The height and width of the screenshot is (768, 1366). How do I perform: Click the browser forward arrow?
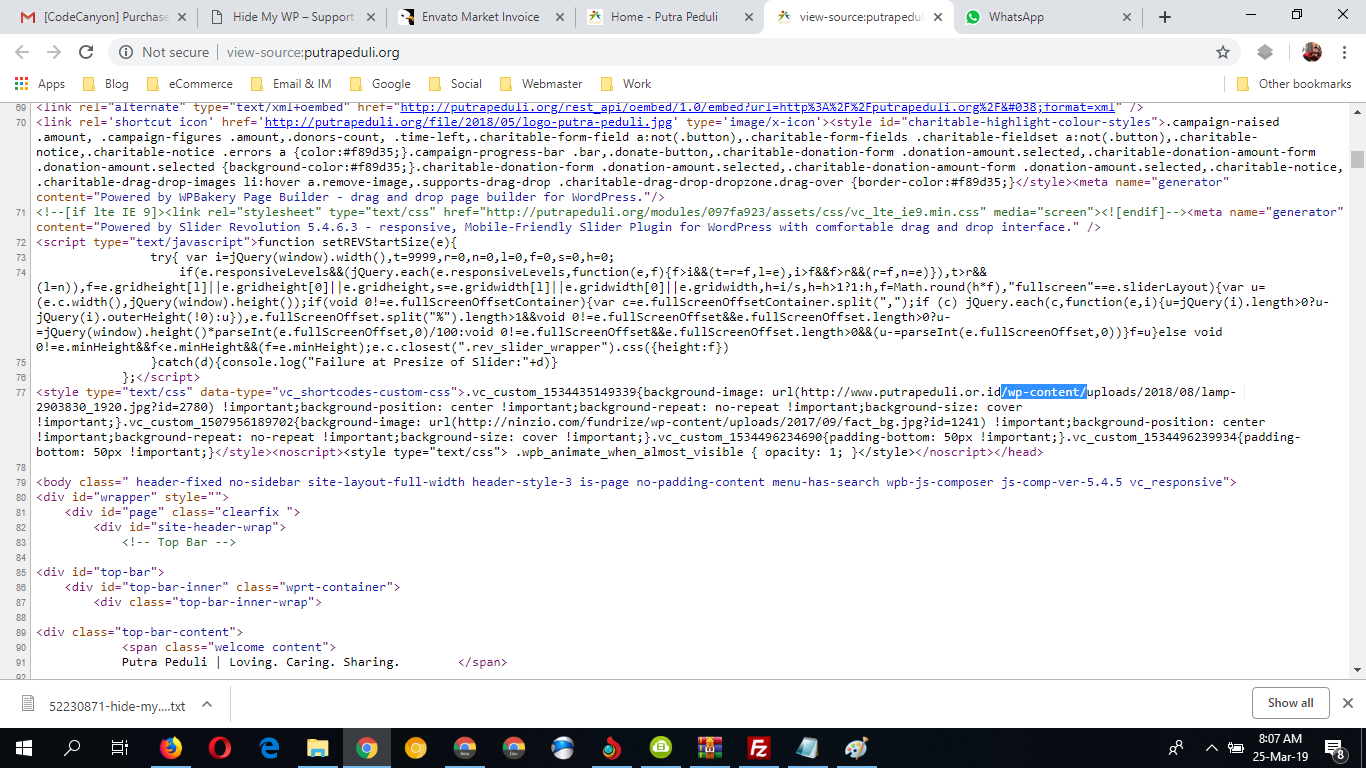coord(54,52)
